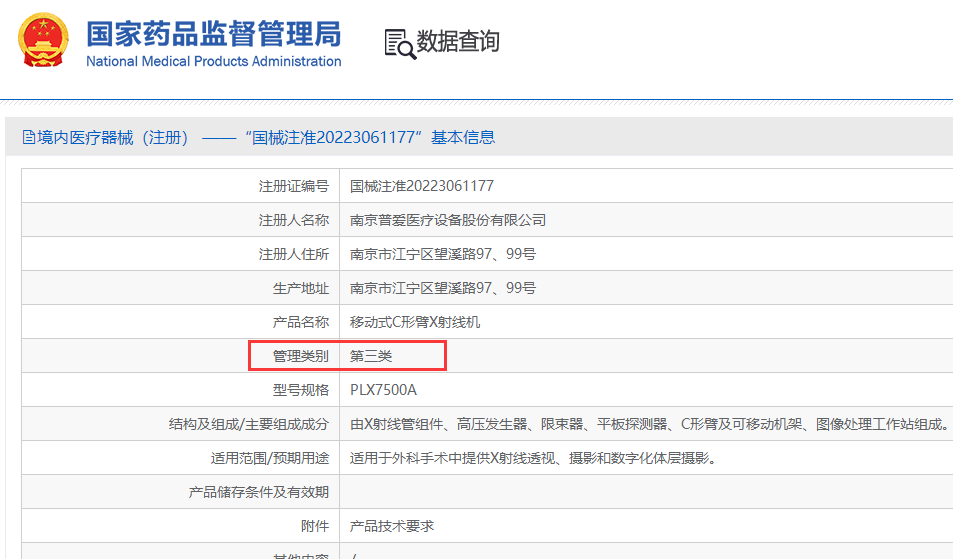Image resolution: width=953 pixels, height=559 pixels.
Task: Select the 境内医疗器械（注册）basic info header text
Action: pyautogui.click(x=266, y=138)
